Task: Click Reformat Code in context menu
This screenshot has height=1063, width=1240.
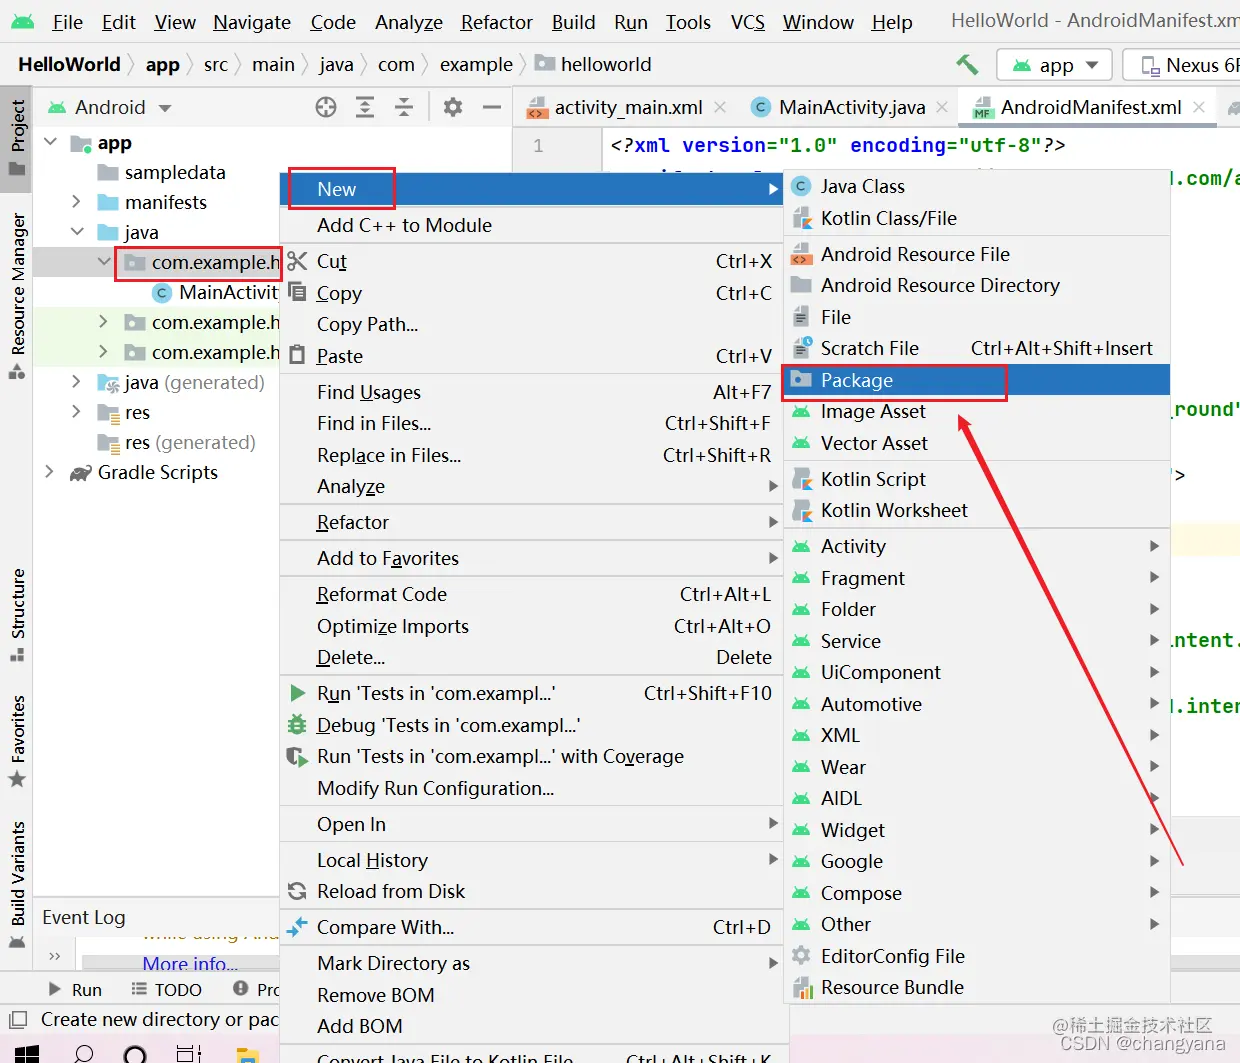Action: pyautogui.click(x=530, y=594)
